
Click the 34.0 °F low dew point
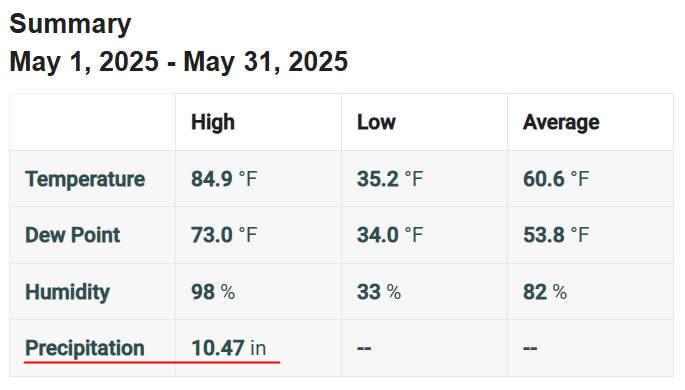click(390, 235)
